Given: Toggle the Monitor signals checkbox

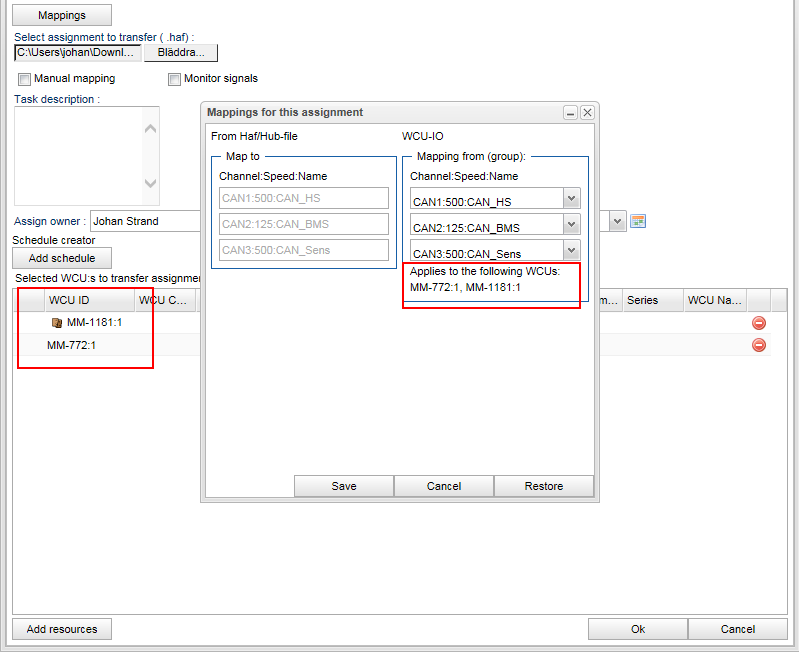Looking at the screenshot, I should tap(175, 79).
